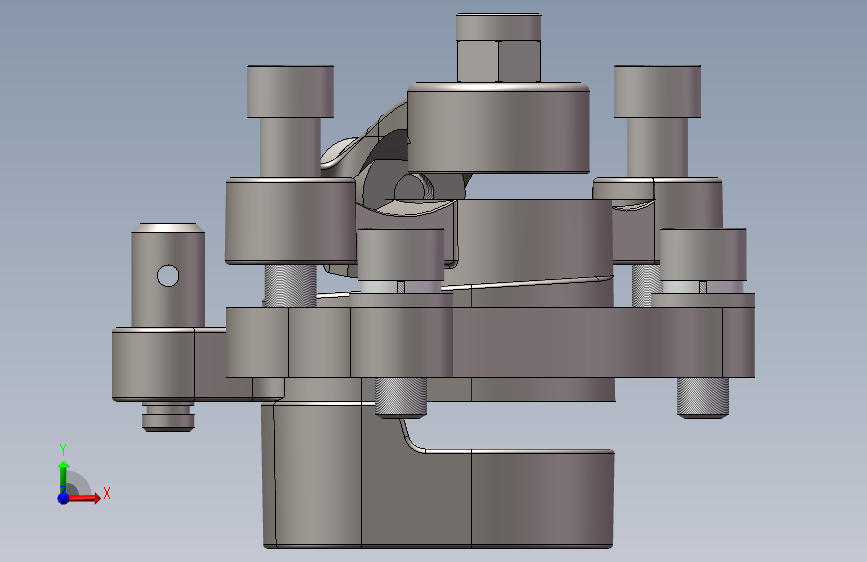Select the right threaded stud below the plate
This screenshot has height=562, width=867.
click(703, 397)
